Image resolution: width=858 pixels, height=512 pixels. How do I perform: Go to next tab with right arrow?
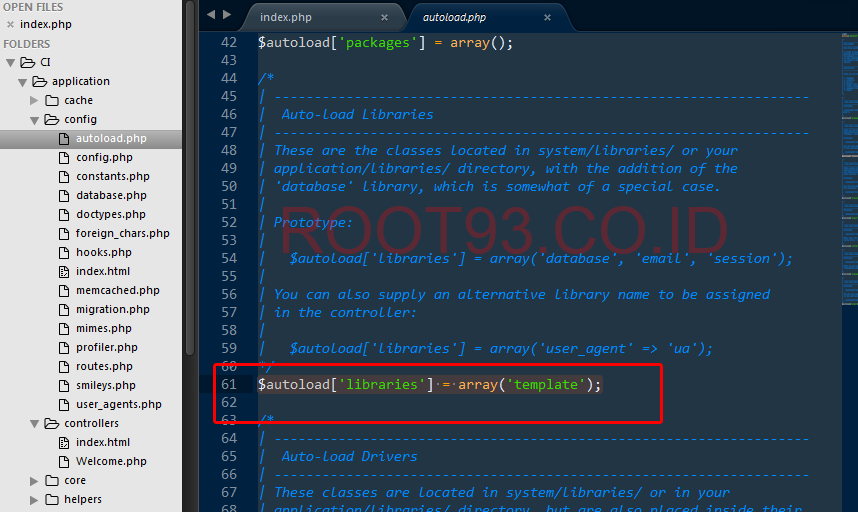pos(227,15)
